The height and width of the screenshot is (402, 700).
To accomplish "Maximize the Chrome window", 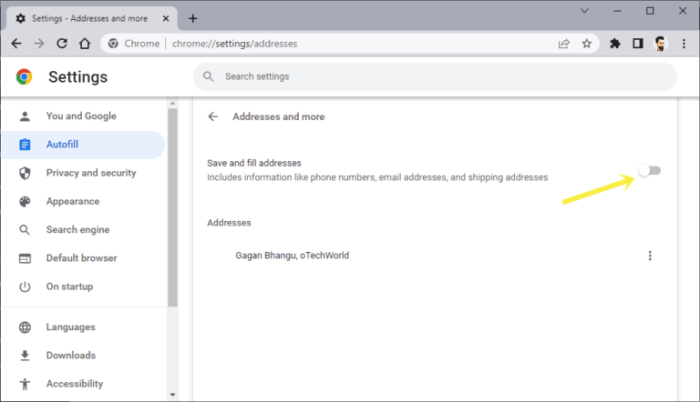I will pos(650,11).
